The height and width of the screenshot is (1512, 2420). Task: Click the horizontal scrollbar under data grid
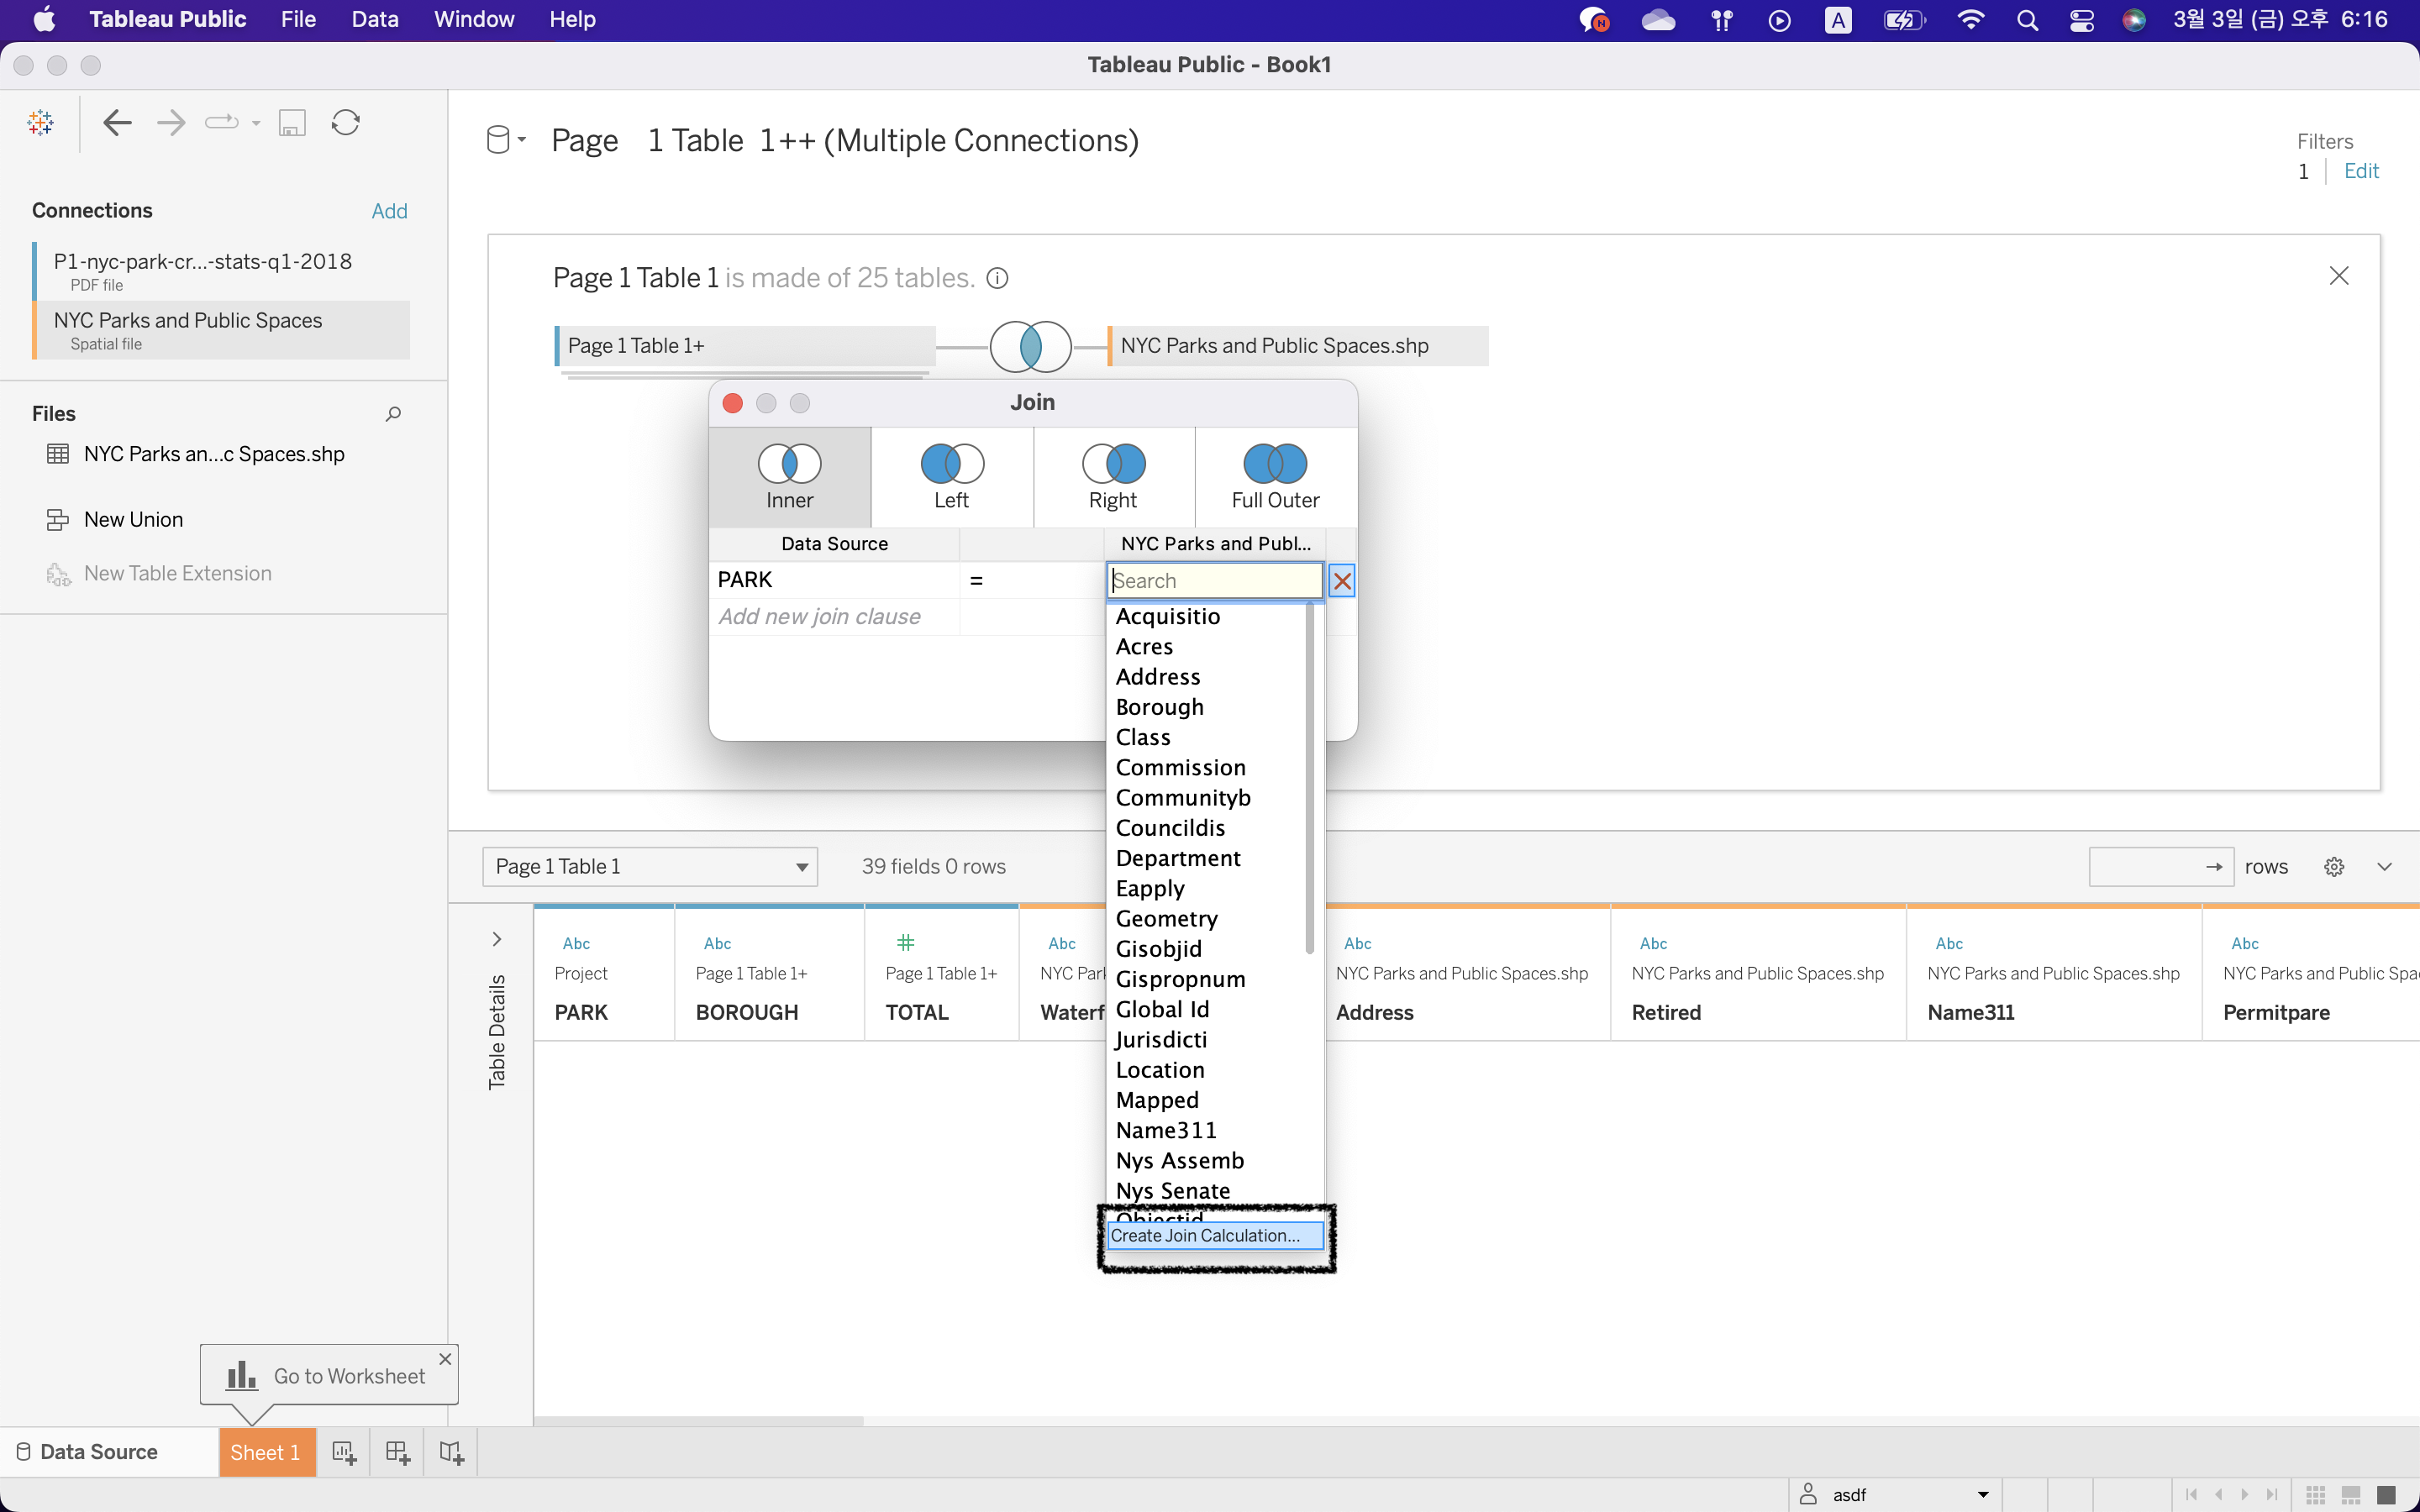pos(698,1420)
